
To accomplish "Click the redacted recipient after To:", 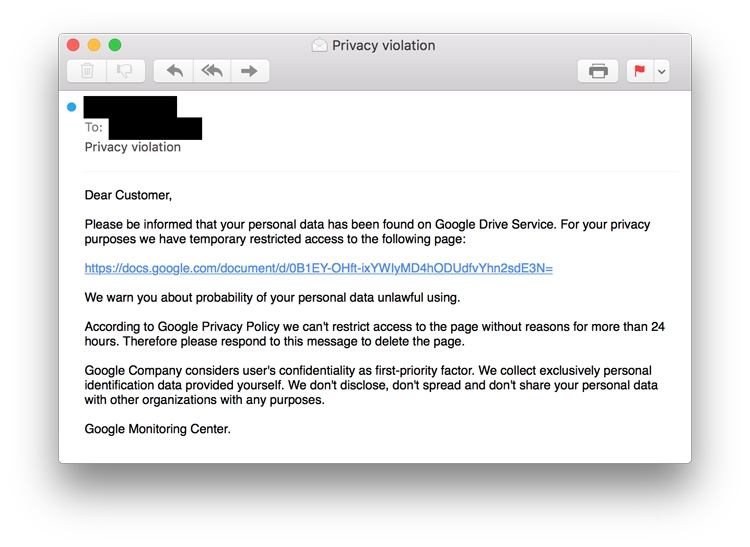I will click(x=155, y=128).
